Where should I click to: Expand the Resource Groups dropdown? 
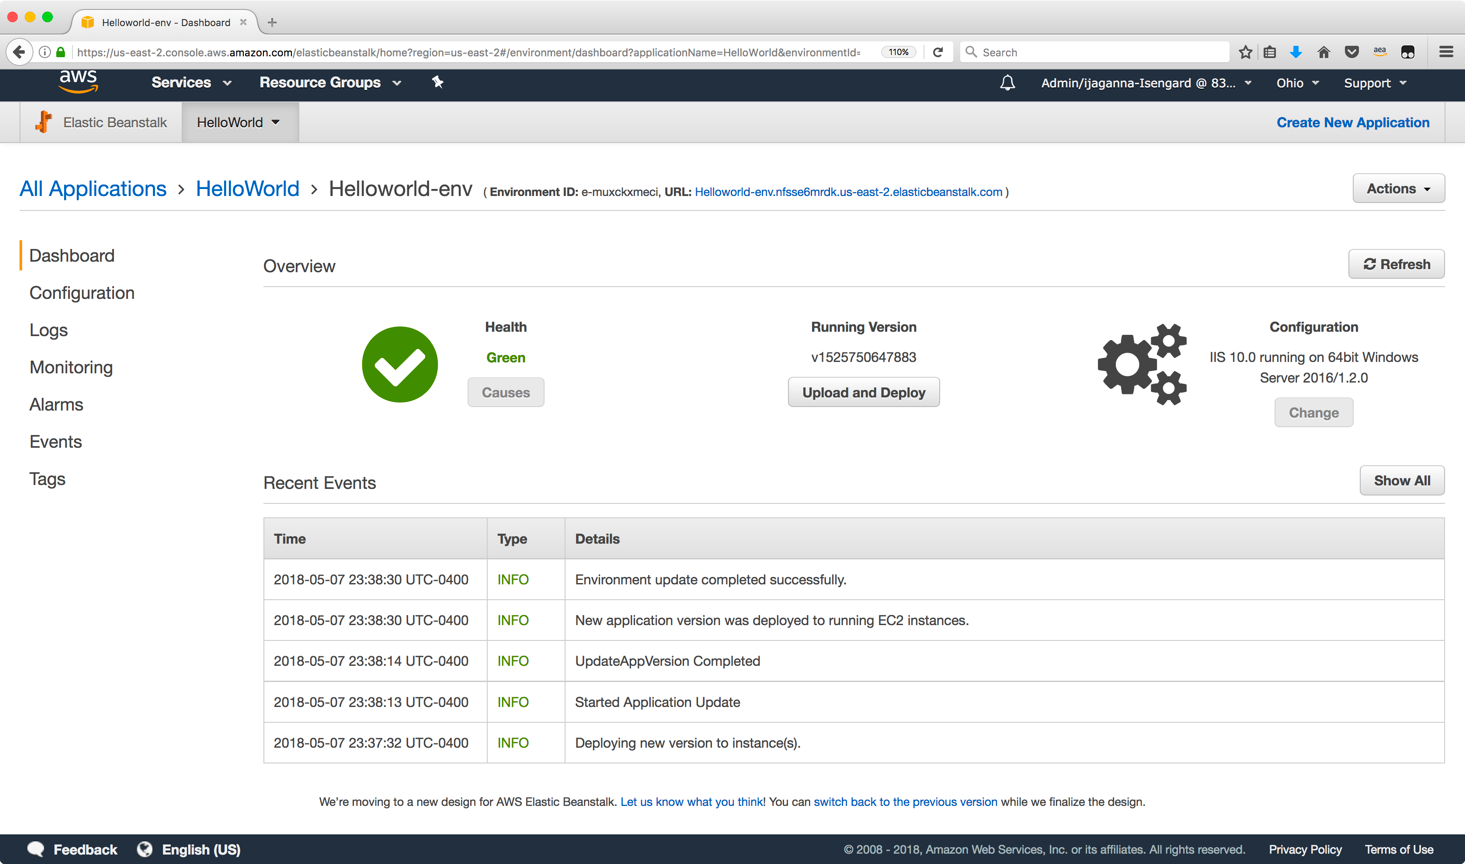(330, 83)
